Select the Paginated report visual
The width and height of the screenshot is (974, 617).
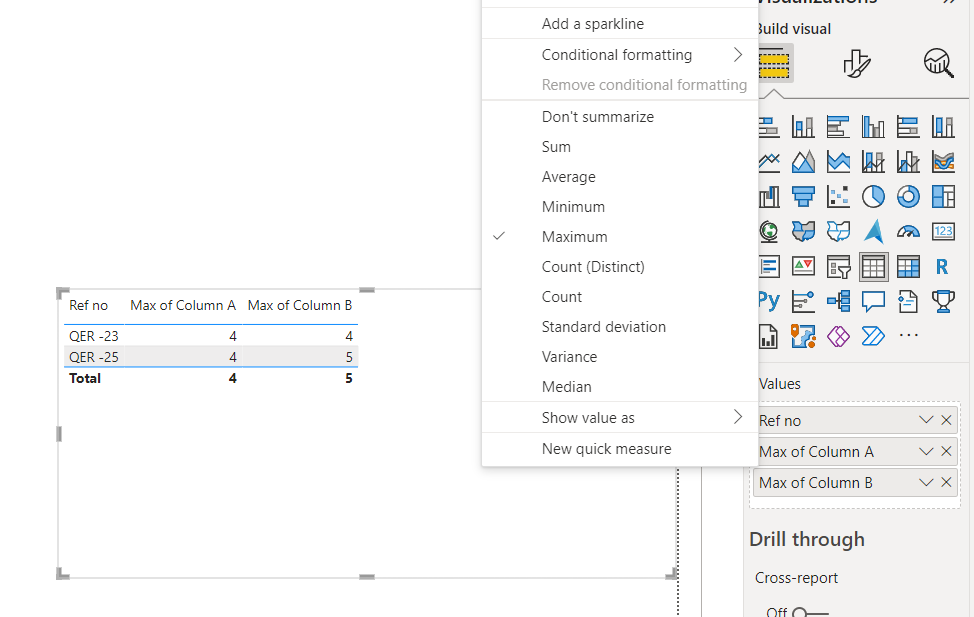(769, 336)
